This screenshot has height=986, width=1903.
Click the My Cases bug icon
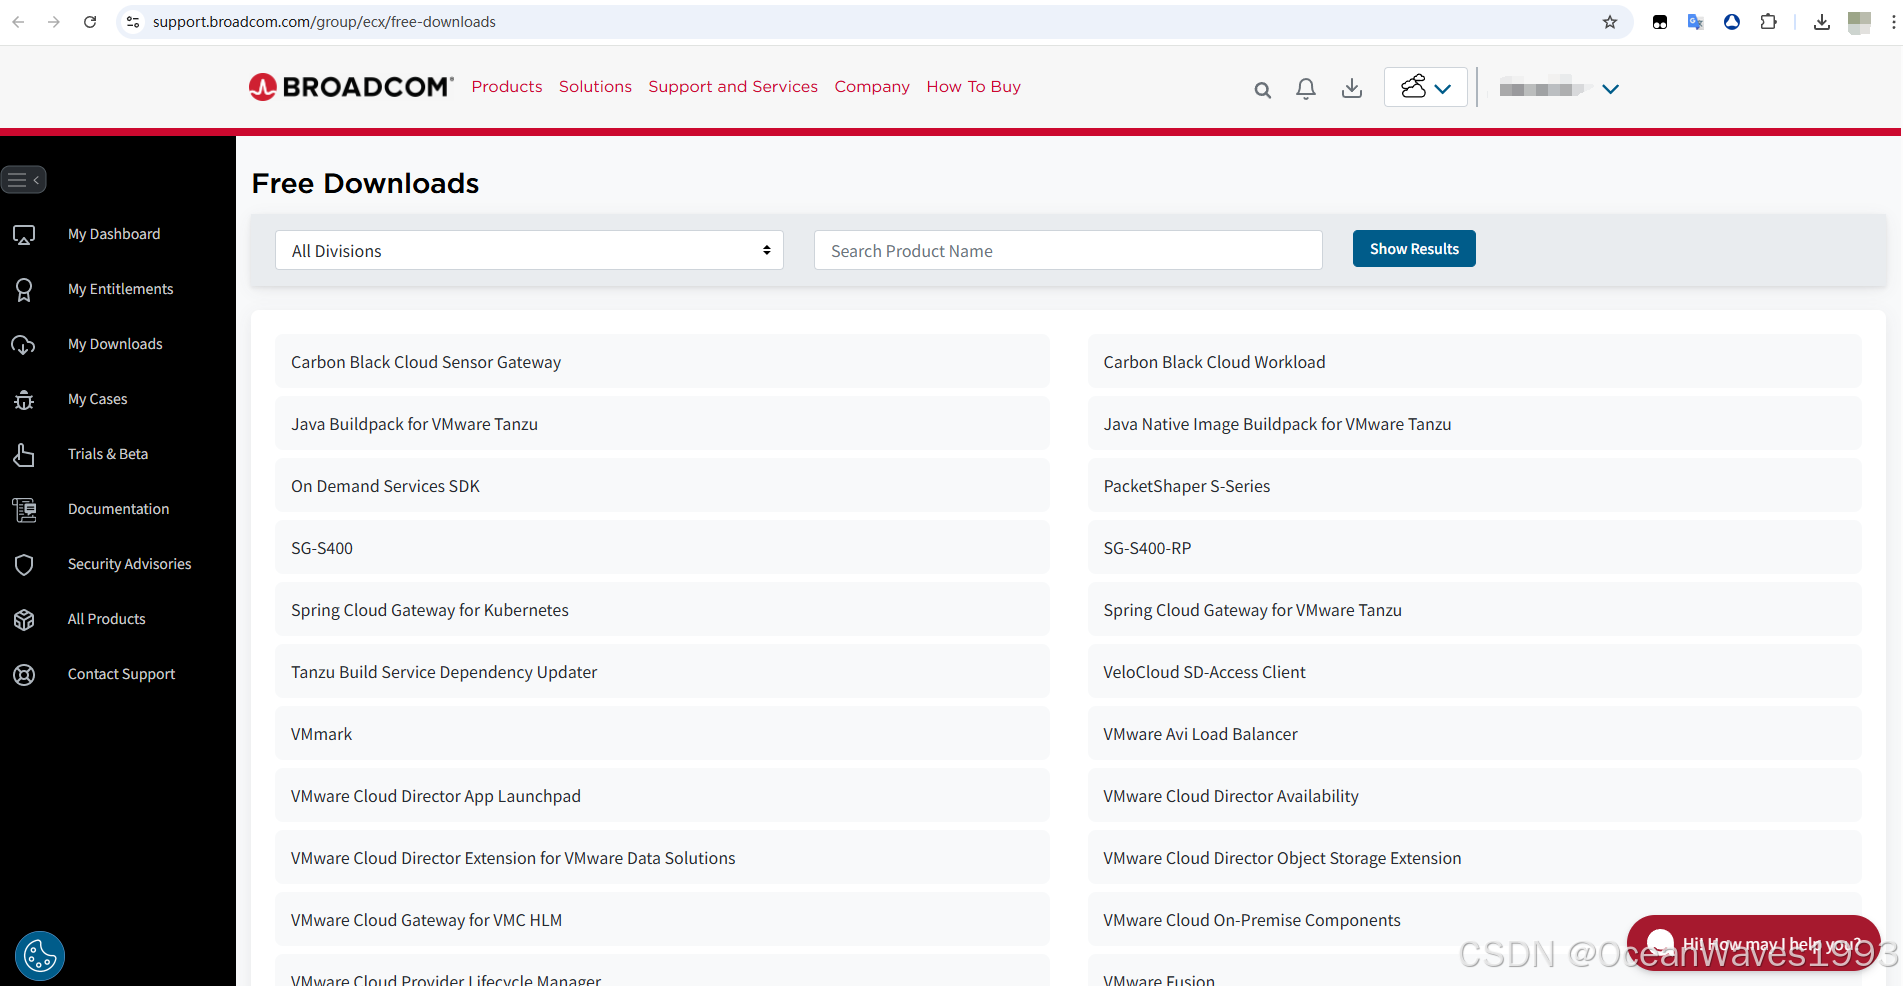24,399
